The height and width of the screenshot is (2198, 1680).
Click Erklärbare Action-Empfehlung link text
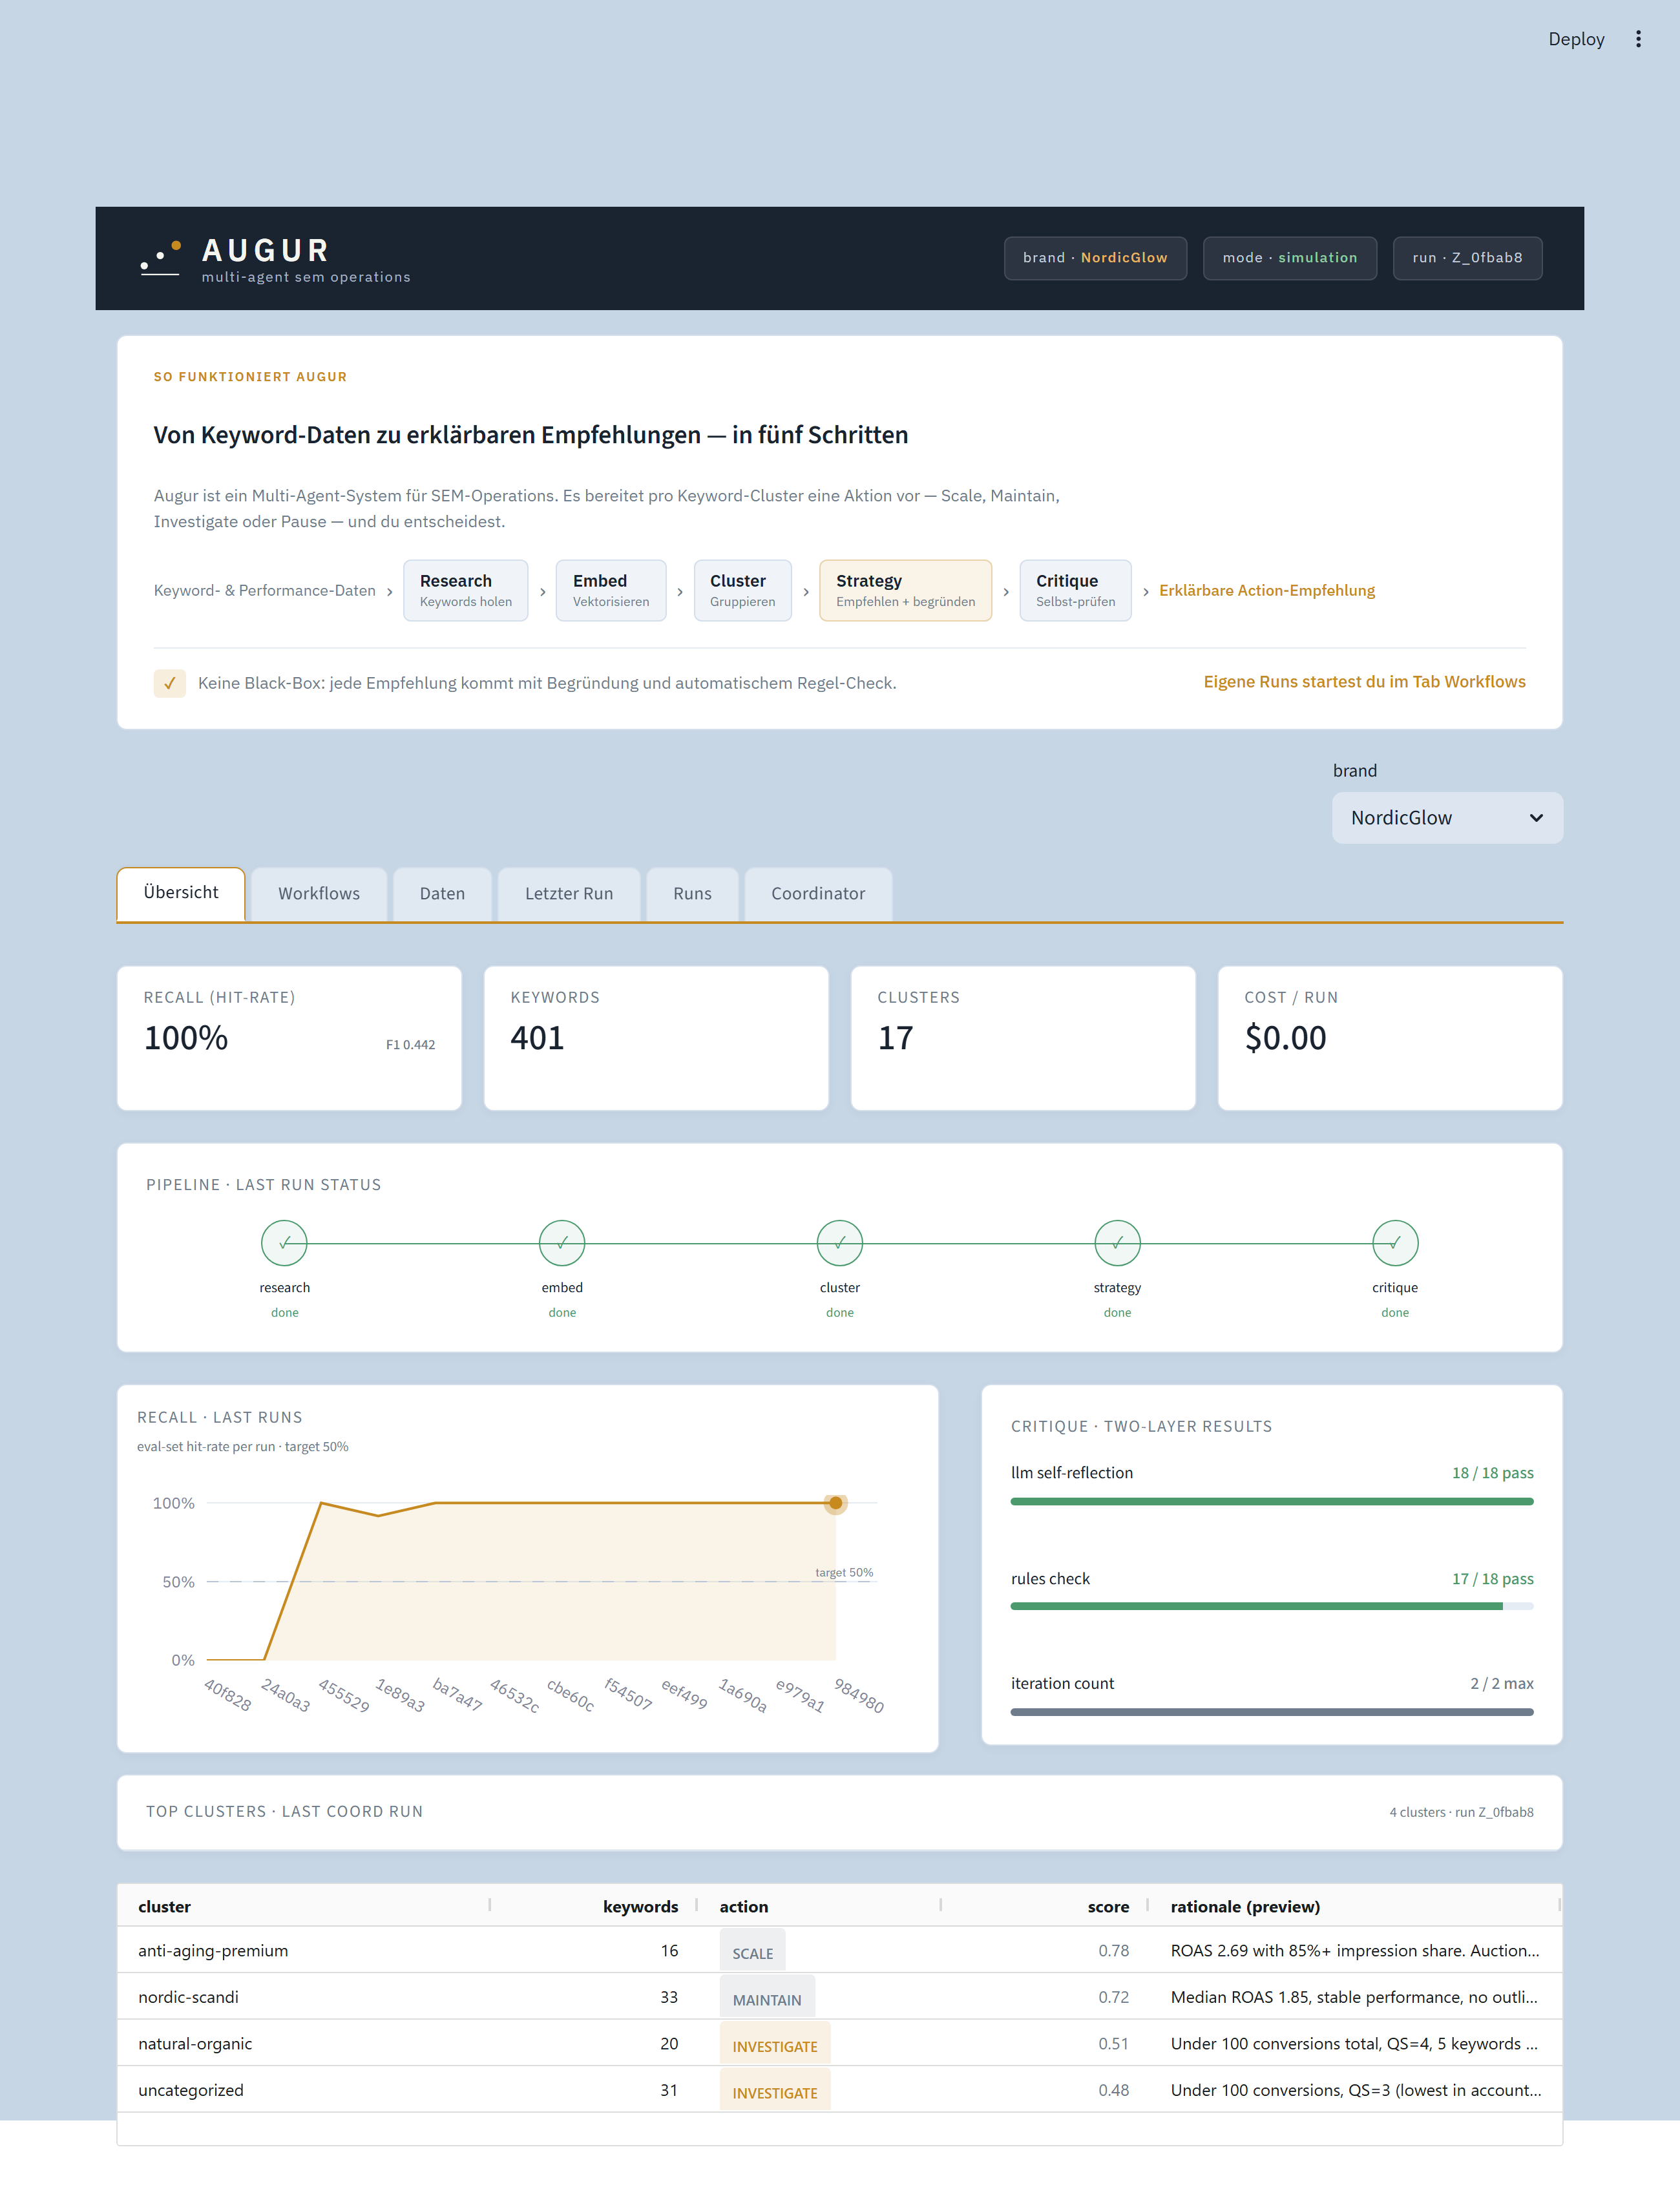pos(1267,590)
